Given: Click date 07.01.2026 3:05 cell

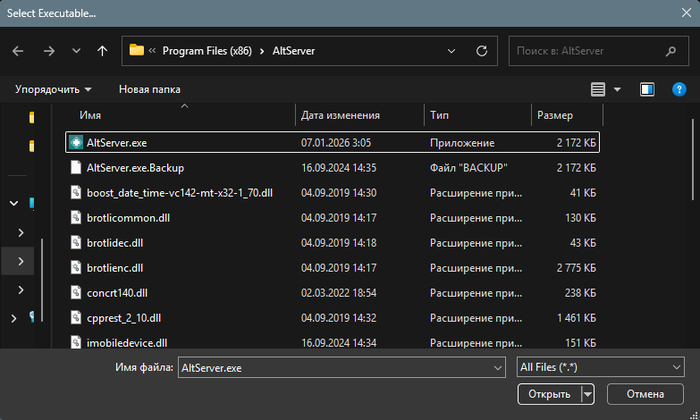Looking at the screenshot, I should [x=336, y=143].
